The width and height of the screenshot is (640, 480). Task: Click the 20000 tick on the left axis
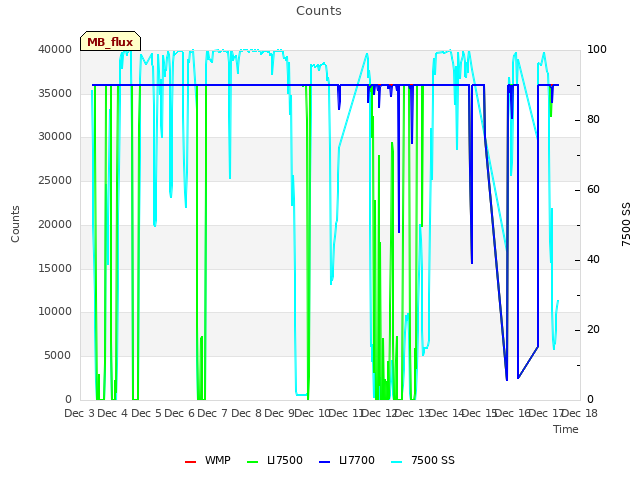[x=55, y=224]
